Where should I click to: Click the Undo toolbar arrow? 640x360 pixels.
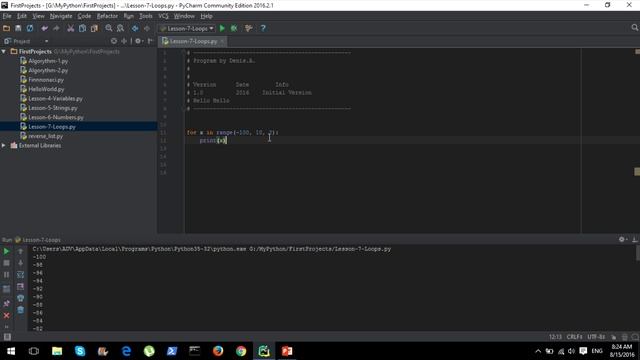(44, 29)
